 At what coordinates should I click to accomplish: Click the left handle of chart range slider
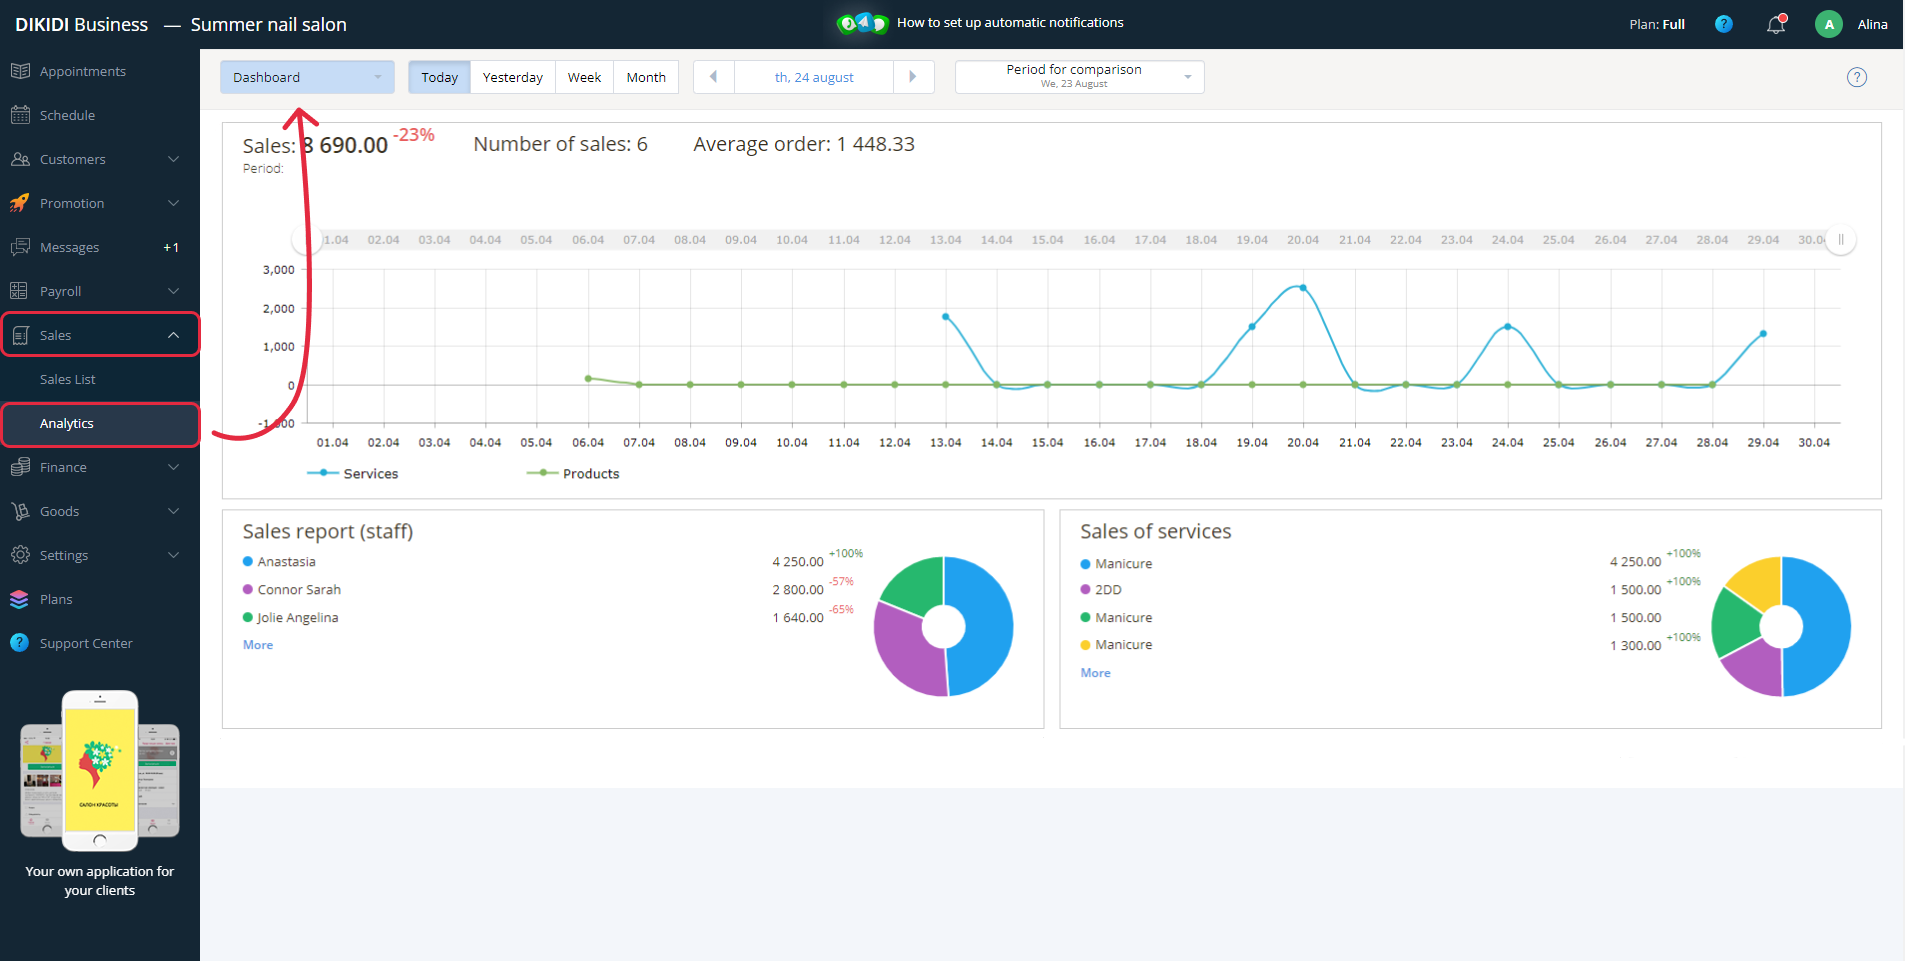306,240
